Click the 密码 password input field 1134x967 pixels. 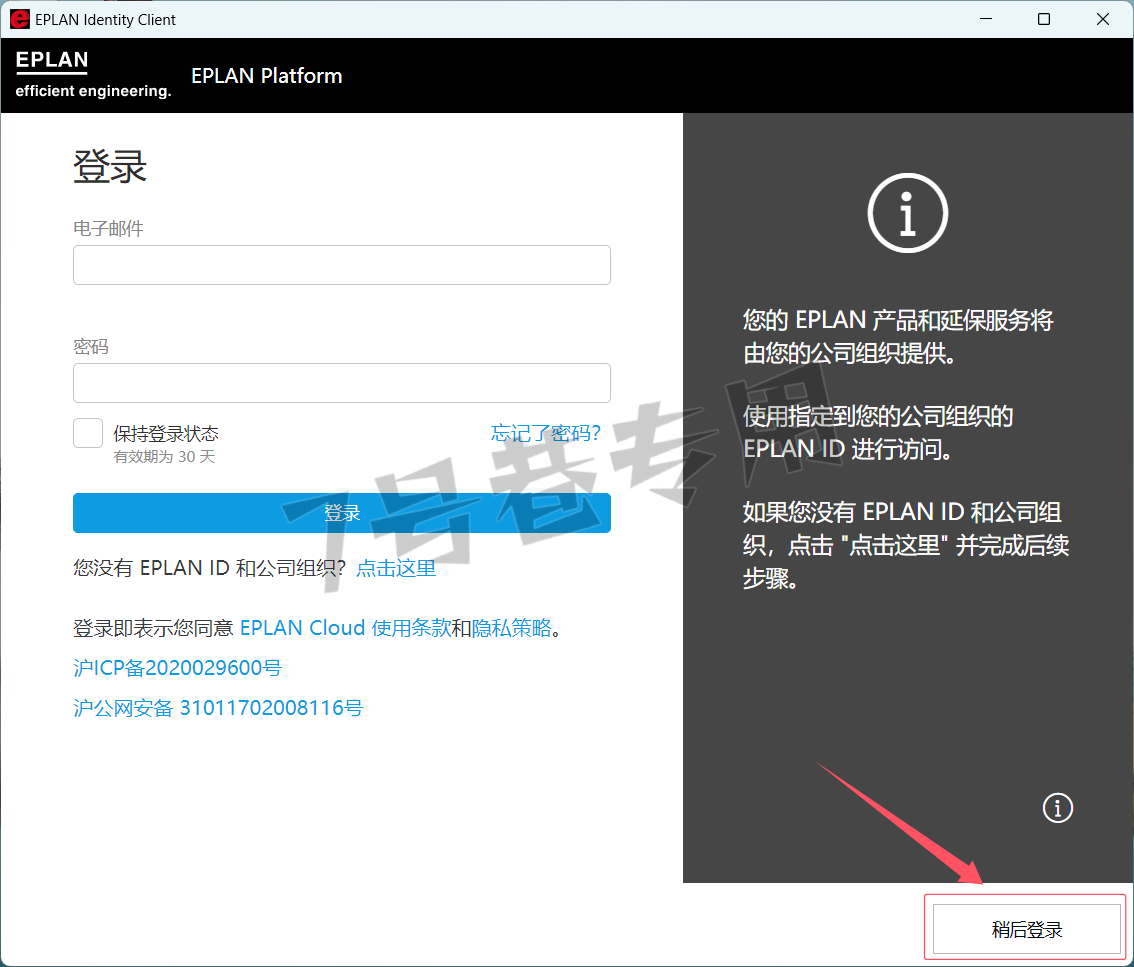[x=341, y=383]
